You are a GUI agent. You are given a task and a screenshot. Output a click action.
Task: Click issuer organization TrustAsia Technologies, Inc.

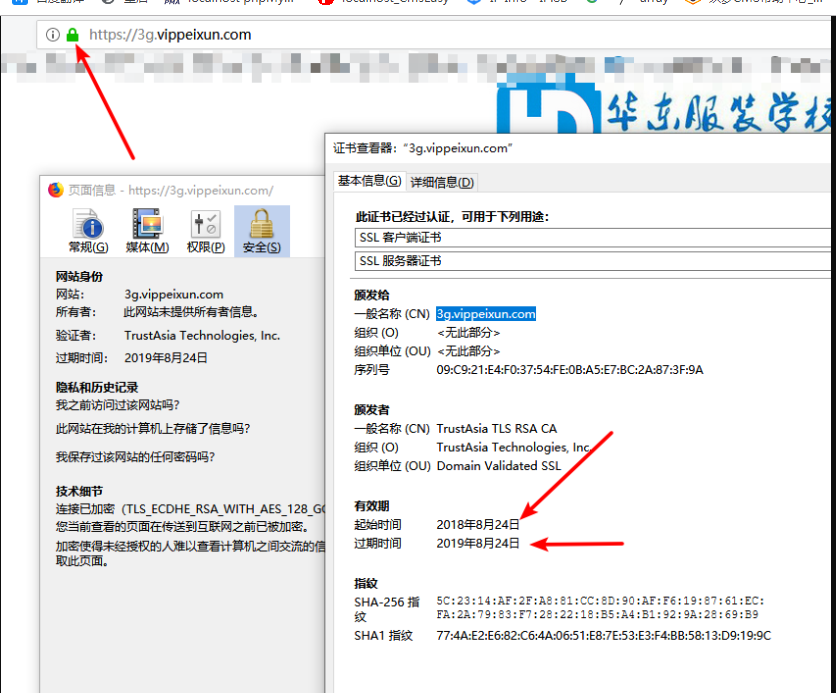514,447
